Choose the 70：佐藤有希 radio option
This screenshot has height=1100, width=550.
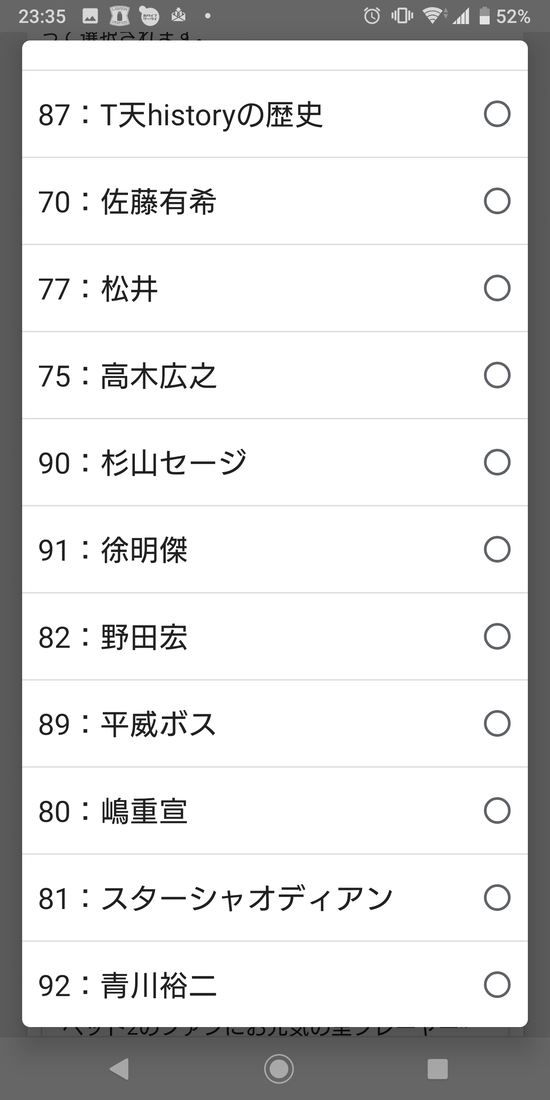pos(497,201)
